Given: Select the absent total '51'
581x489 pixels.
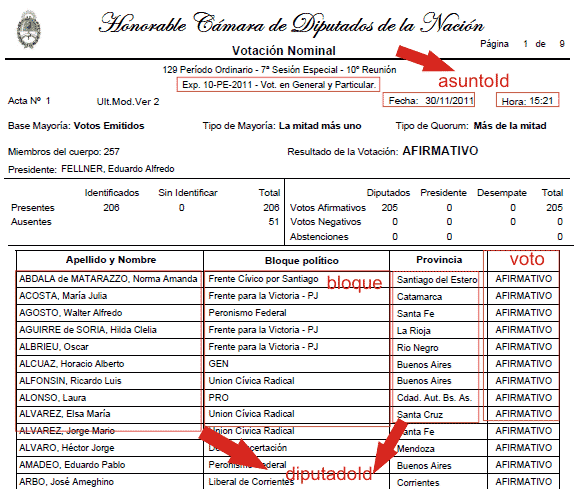Looking at the screenshot, I should click(x=274, y=222).
